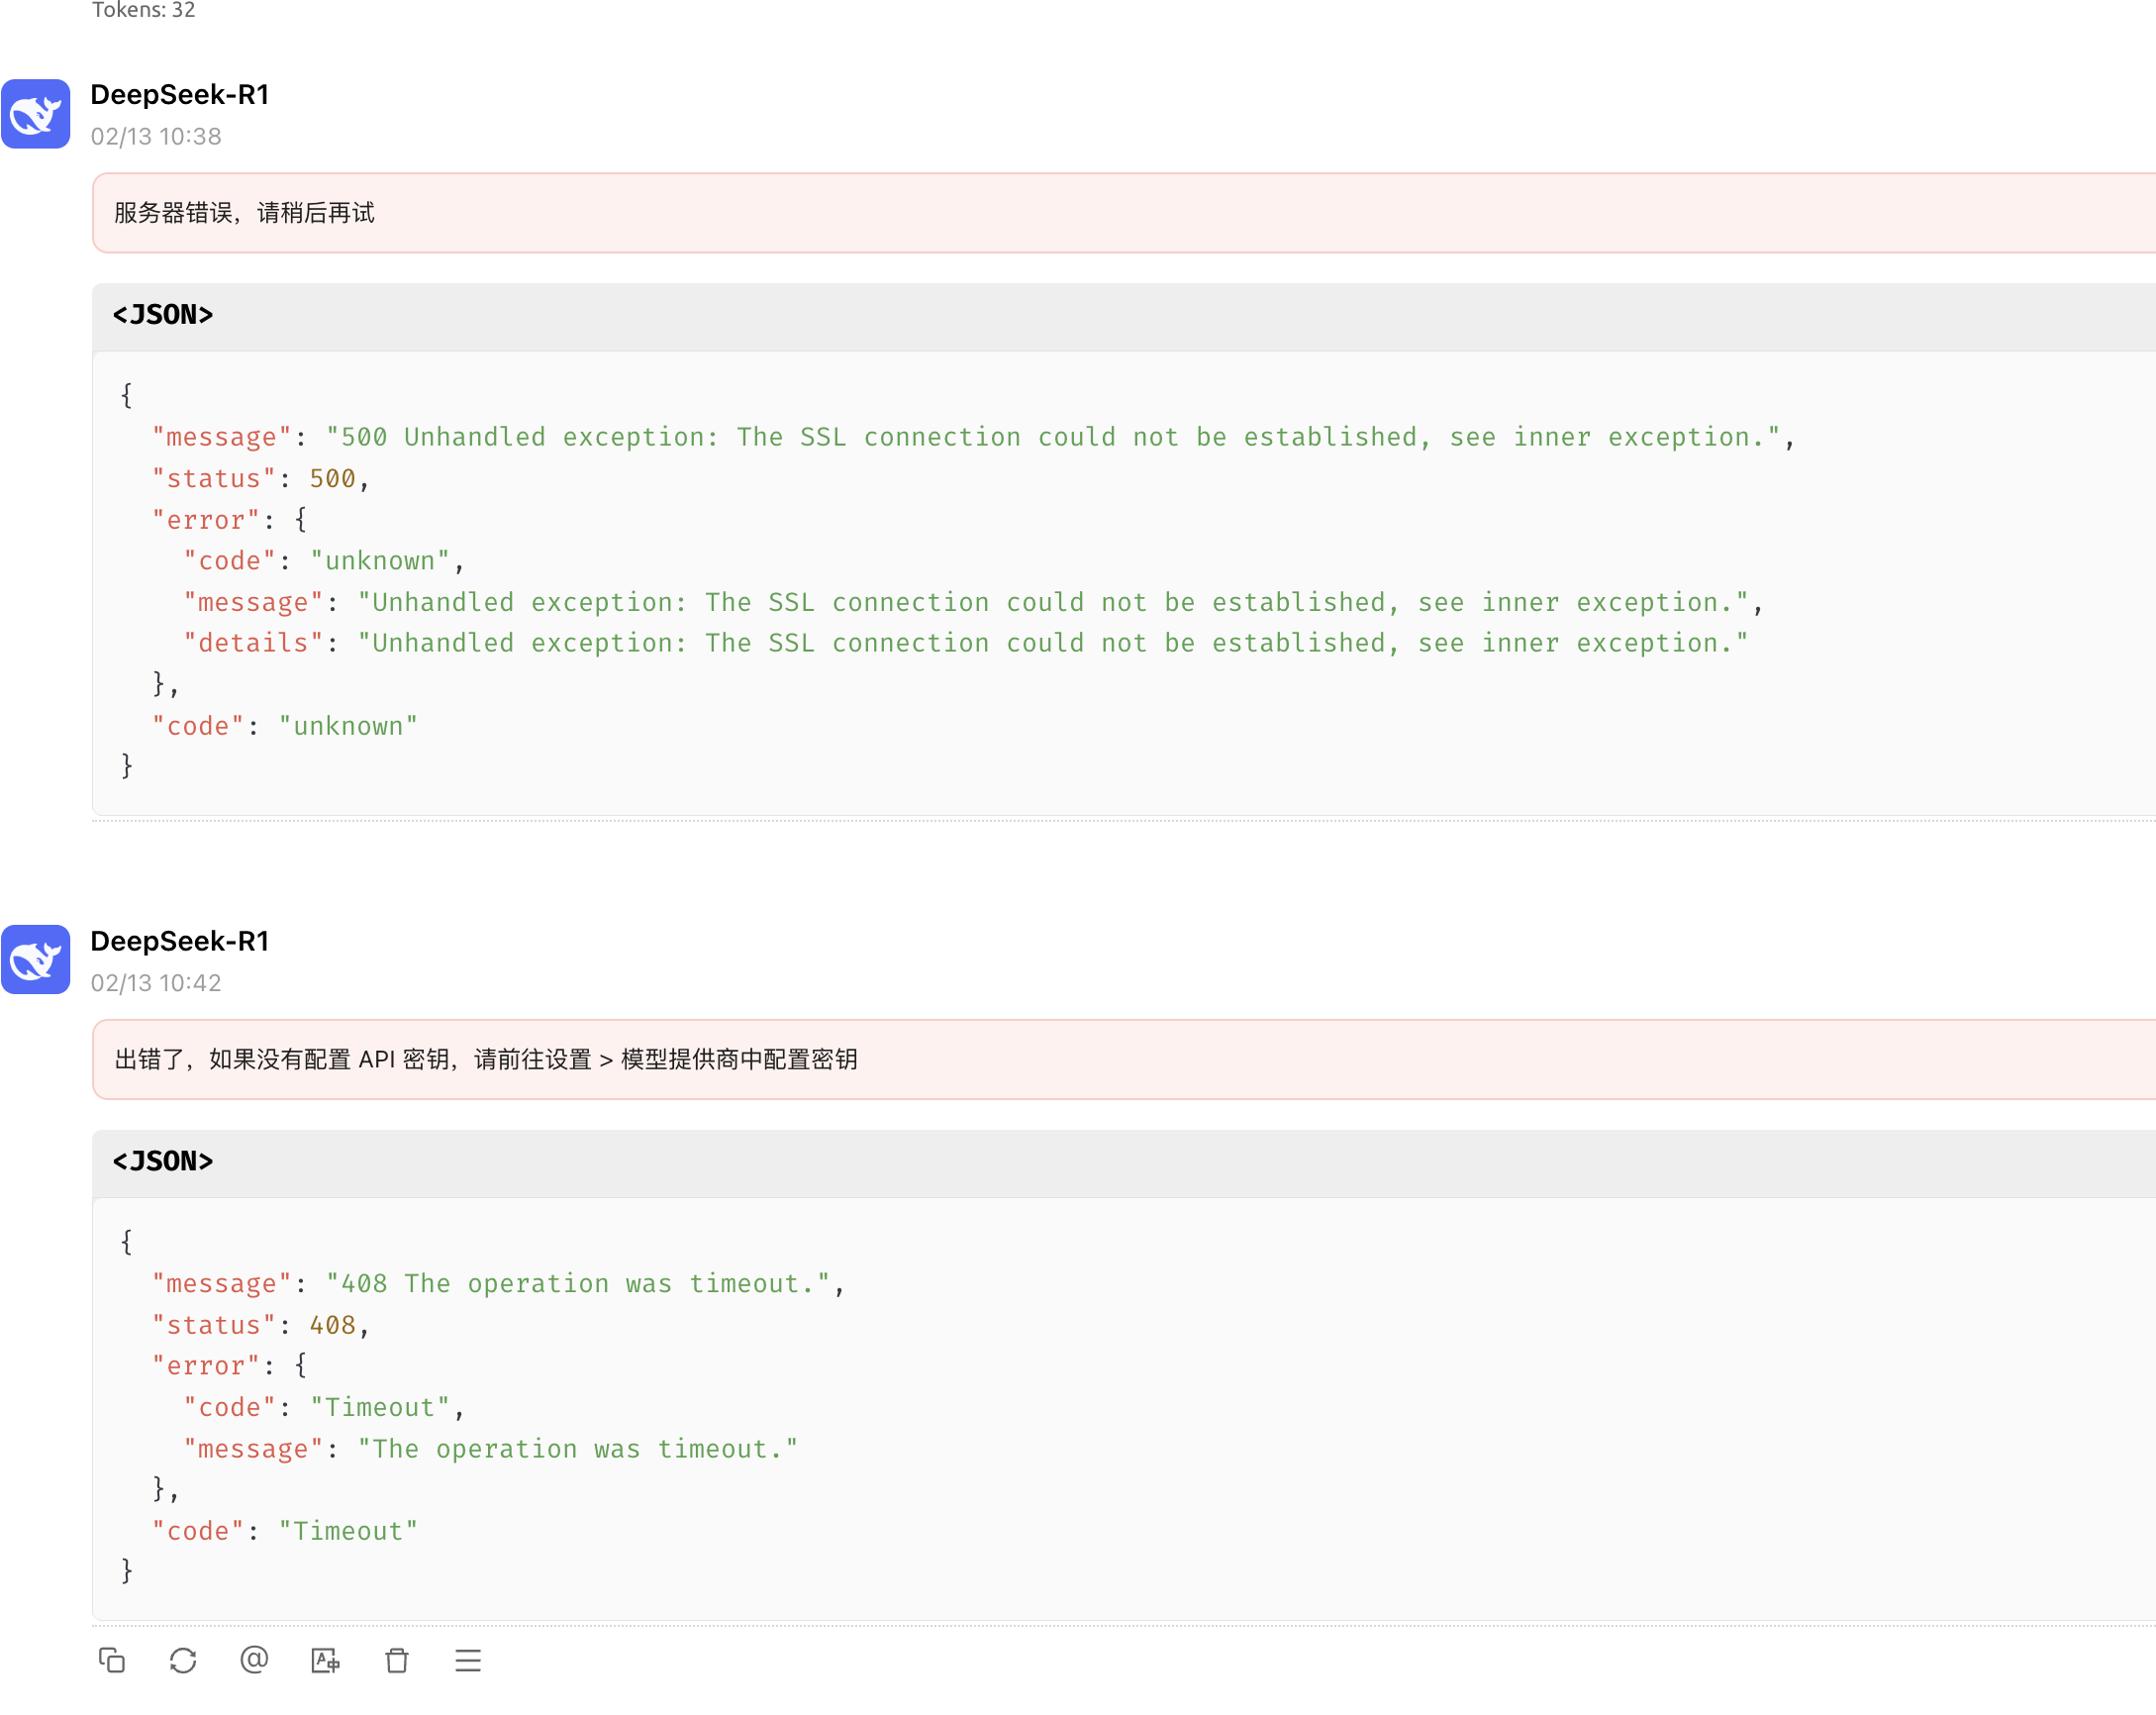Click the "Tokens: 32" label
Screen dimensions: 2156x1715
coord(144,10)
